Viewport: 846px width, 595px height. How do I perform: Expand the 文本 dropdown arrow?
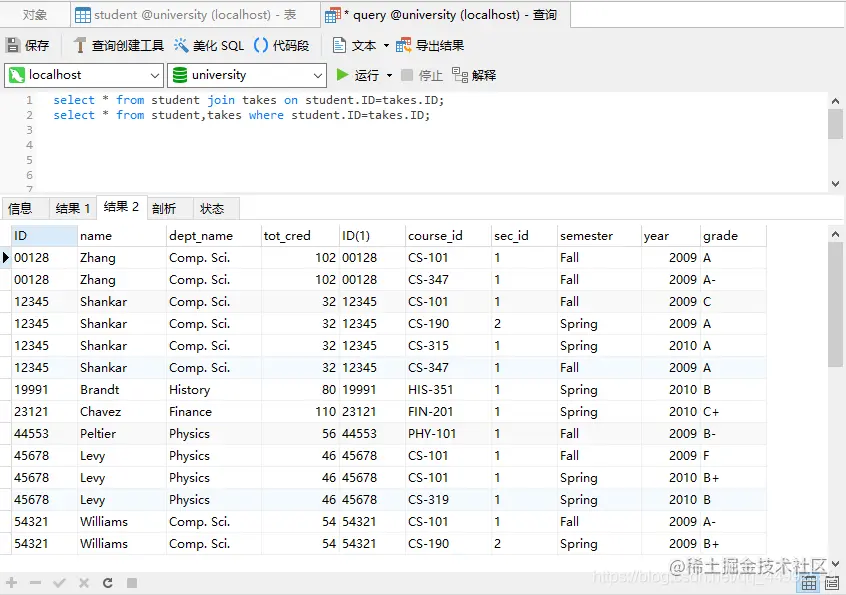coord(386,45)
